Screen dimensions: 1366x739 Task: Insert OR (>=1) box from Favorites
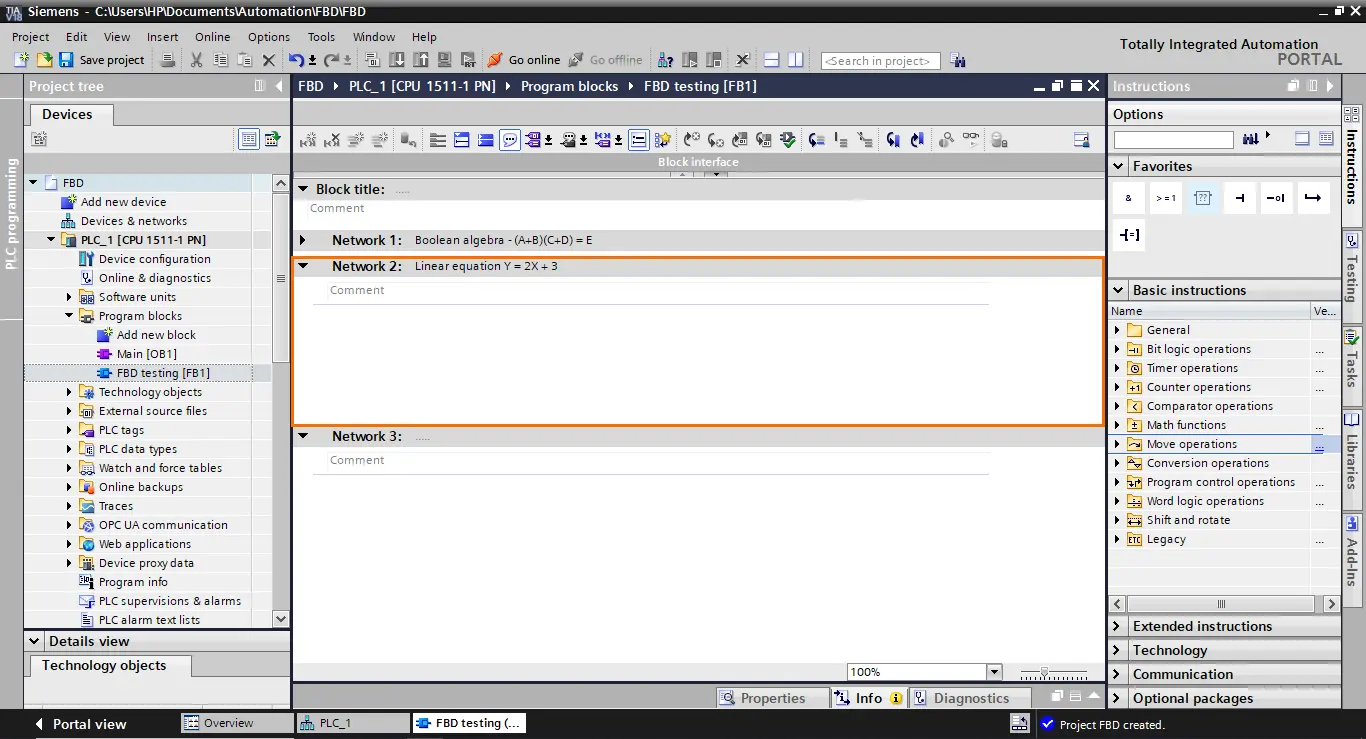point(1166,198)
